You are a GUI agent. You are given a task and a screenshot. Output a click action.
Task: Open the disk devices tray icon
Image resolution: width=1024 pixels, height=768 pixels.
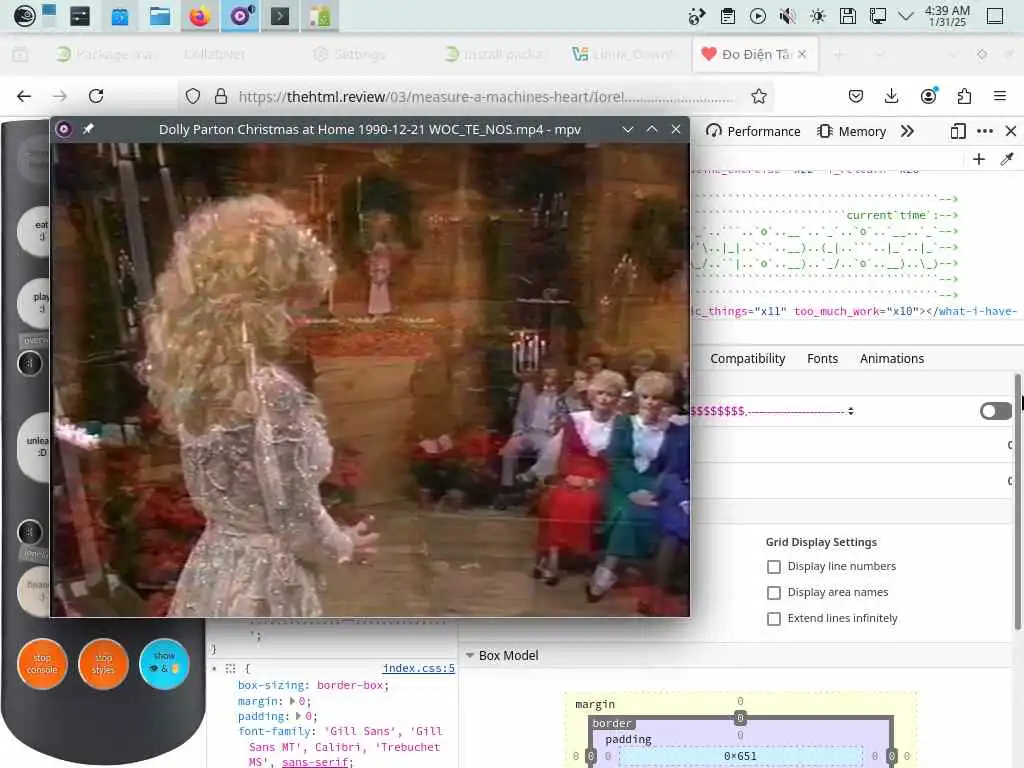(x=848, y=16)
